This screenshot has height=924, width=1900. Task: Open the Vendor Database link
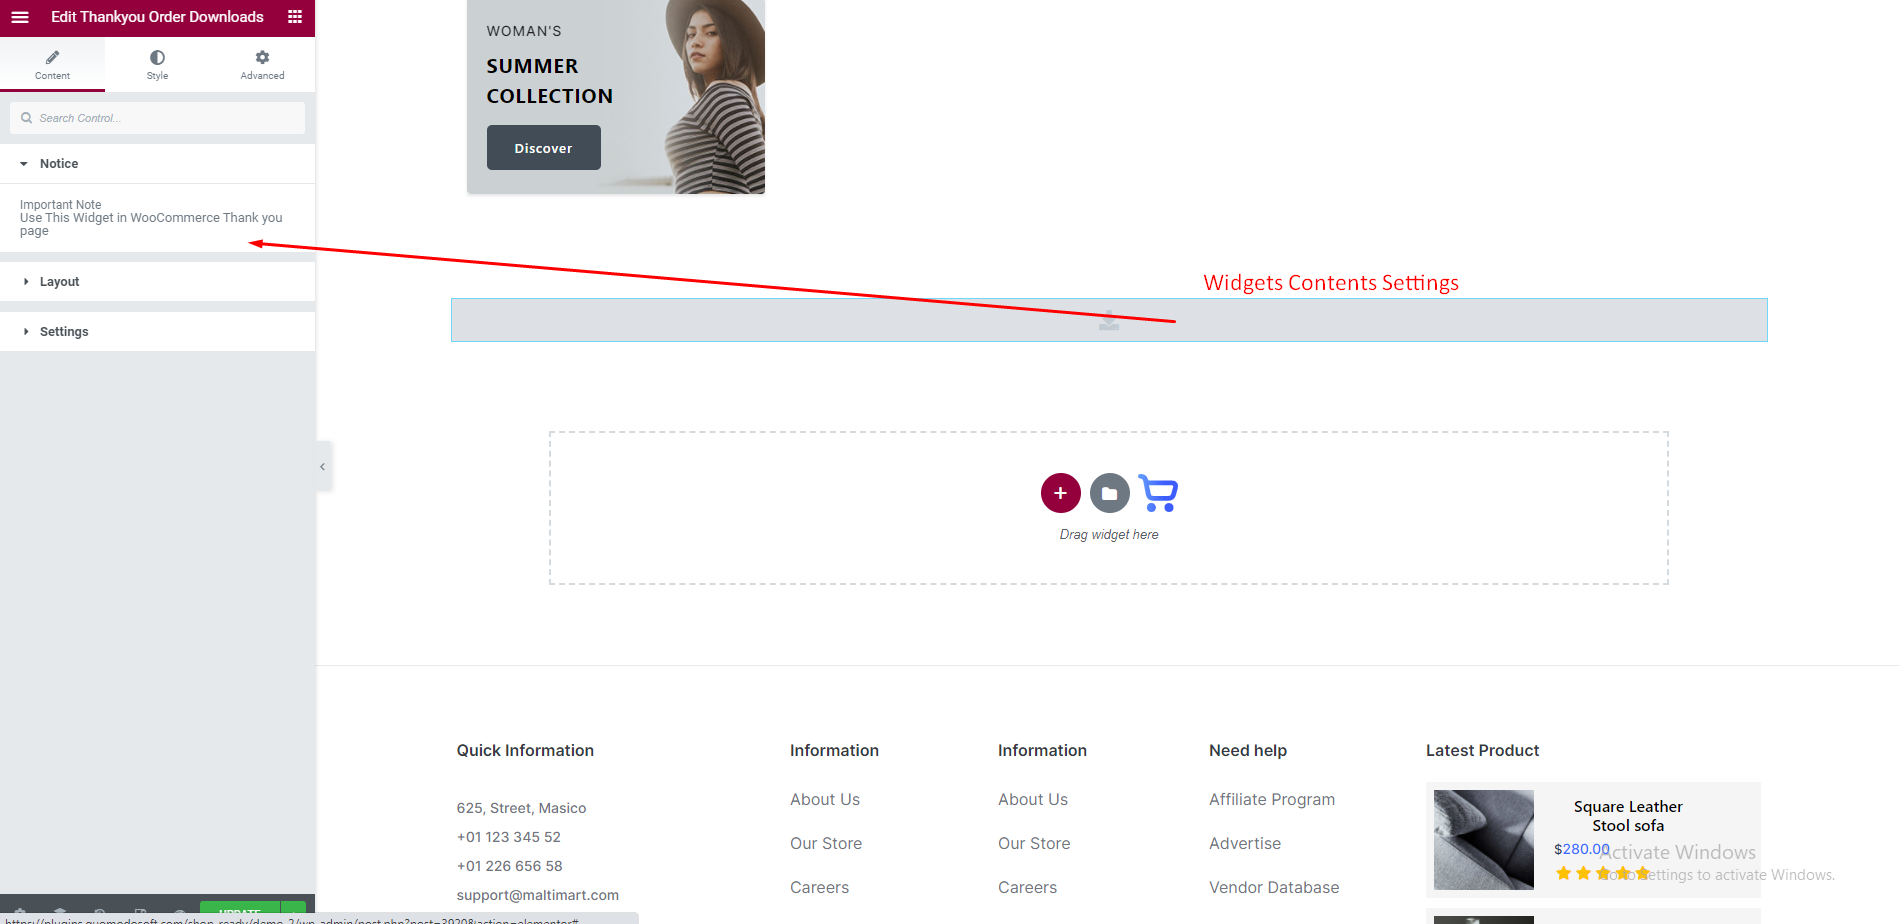tap(1273, 887)
